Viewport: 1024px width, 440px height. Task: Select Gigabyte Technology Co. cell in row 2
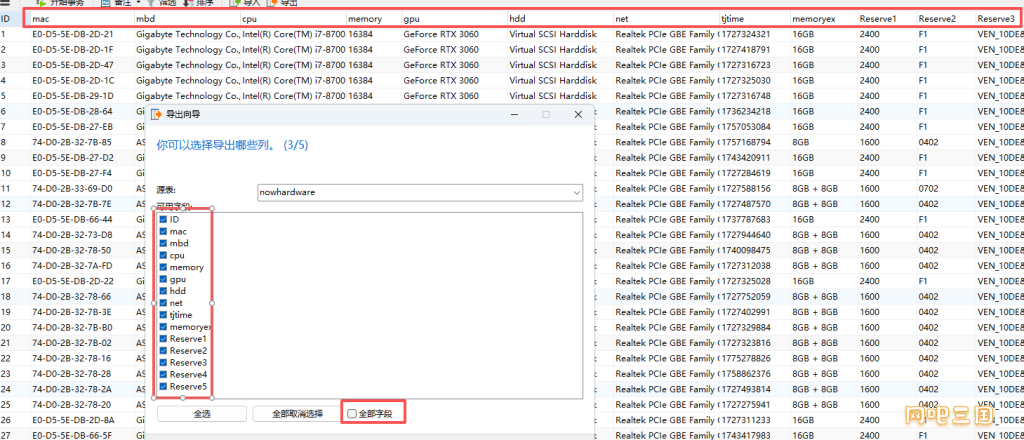click(187, 50)
